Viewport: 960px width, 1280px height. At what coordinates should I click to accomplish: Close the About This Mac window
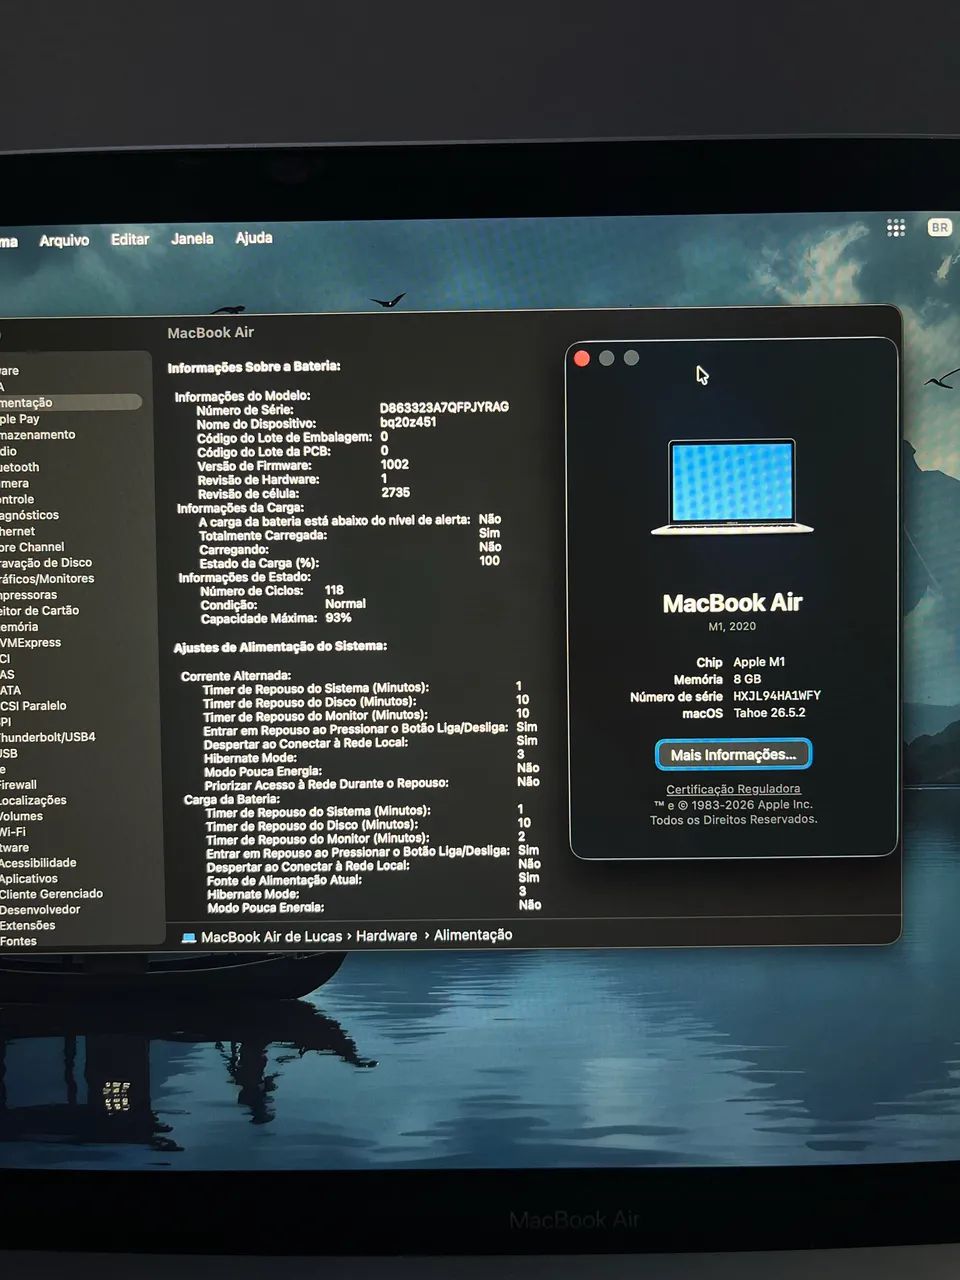582,358
